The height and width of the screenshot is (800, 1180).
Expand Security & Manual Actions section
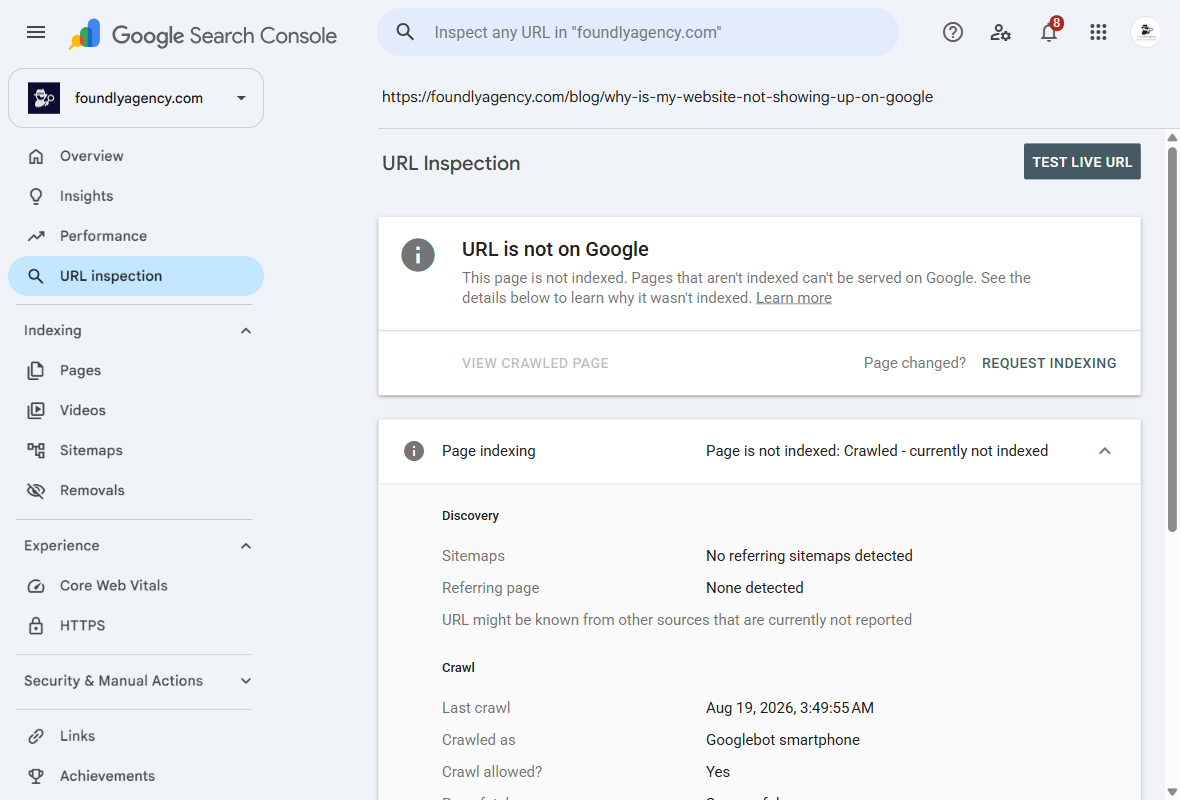pyautogui.click(x=245, y=681)
